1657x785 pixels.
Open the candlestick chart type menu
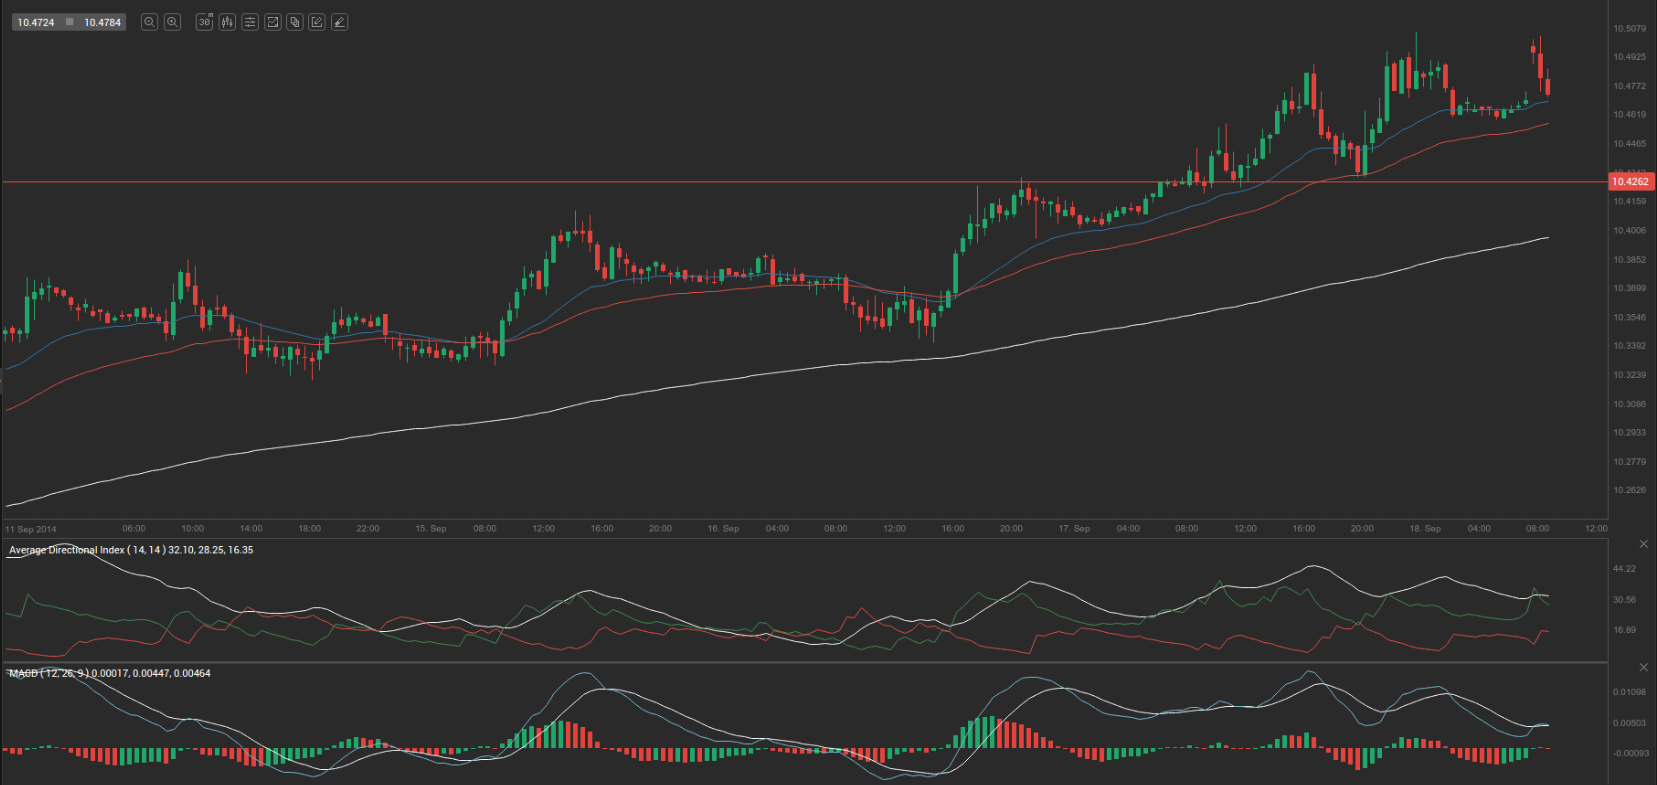click(x=227, y=22)
